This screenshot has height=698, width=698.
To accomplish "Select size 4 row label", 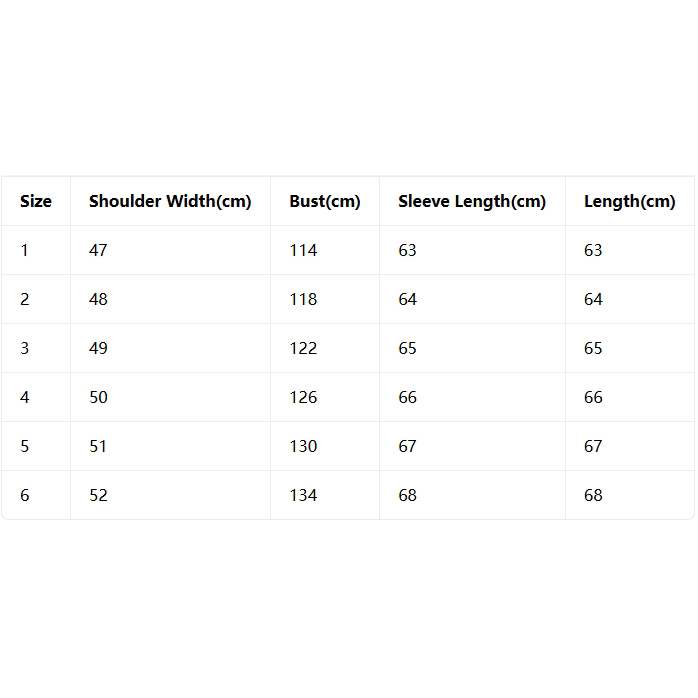I will click(24, 397).
